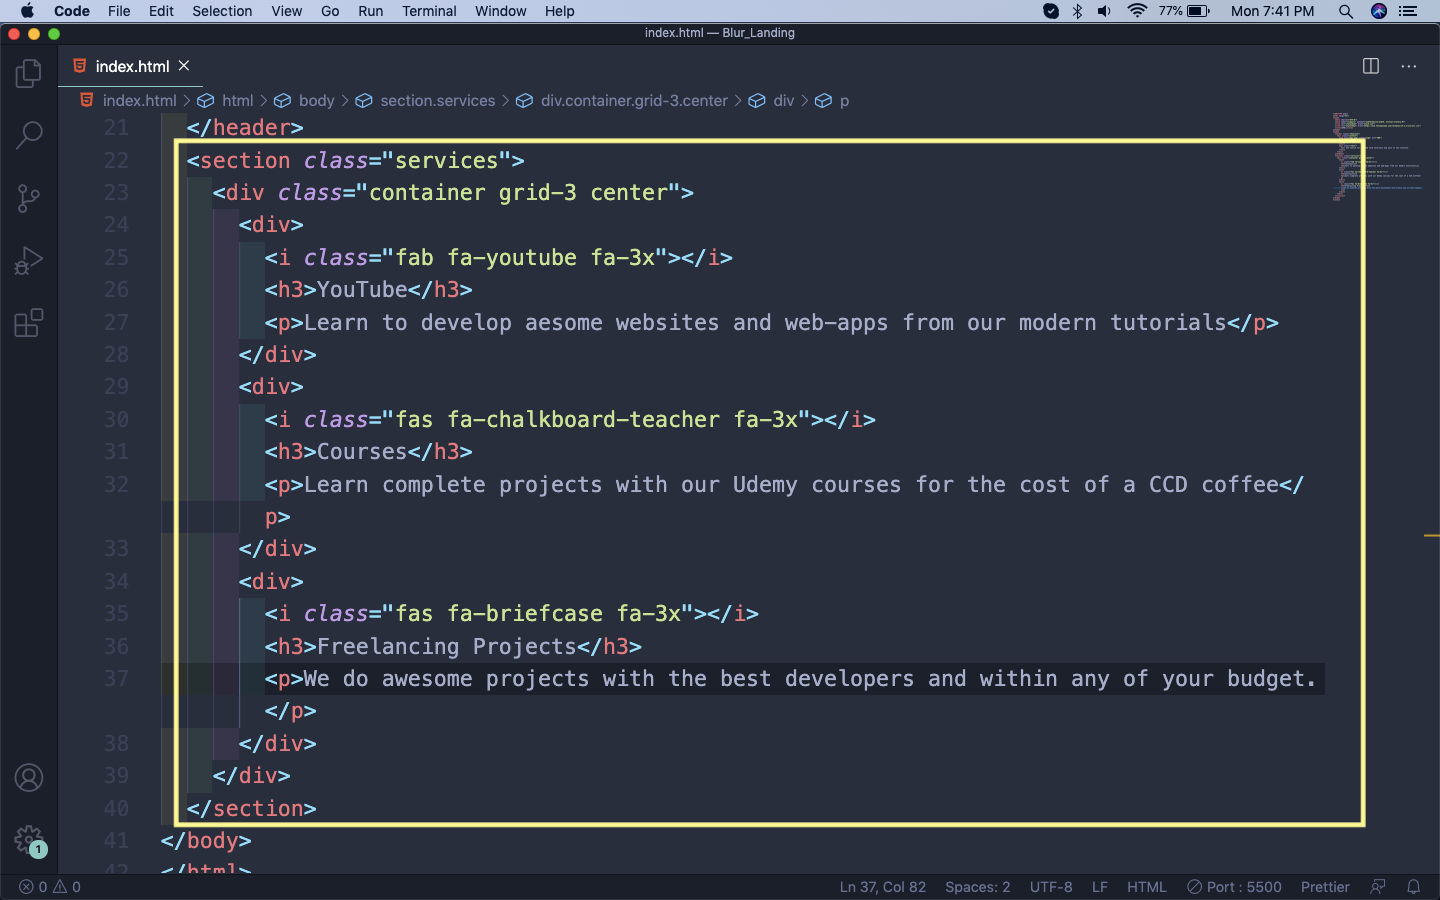
Task: Open the Run and Debug view
Action: point(29,261)
